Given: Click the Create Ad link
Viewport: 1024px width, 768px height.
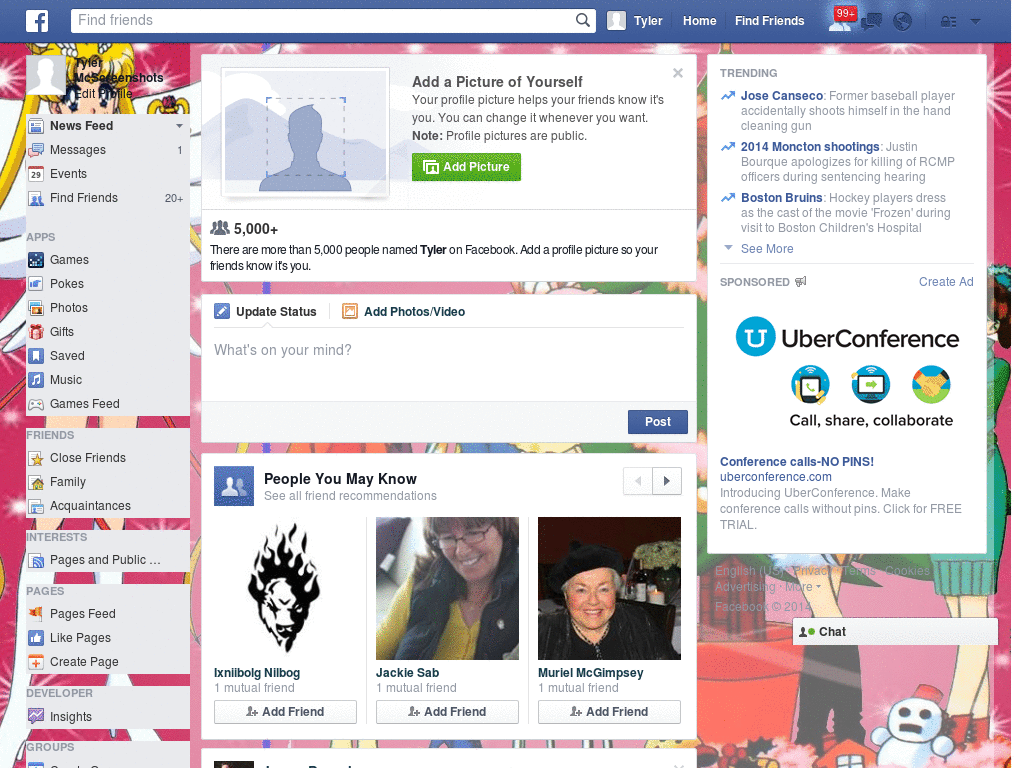Looking at the screenshot, I should 946,282.
